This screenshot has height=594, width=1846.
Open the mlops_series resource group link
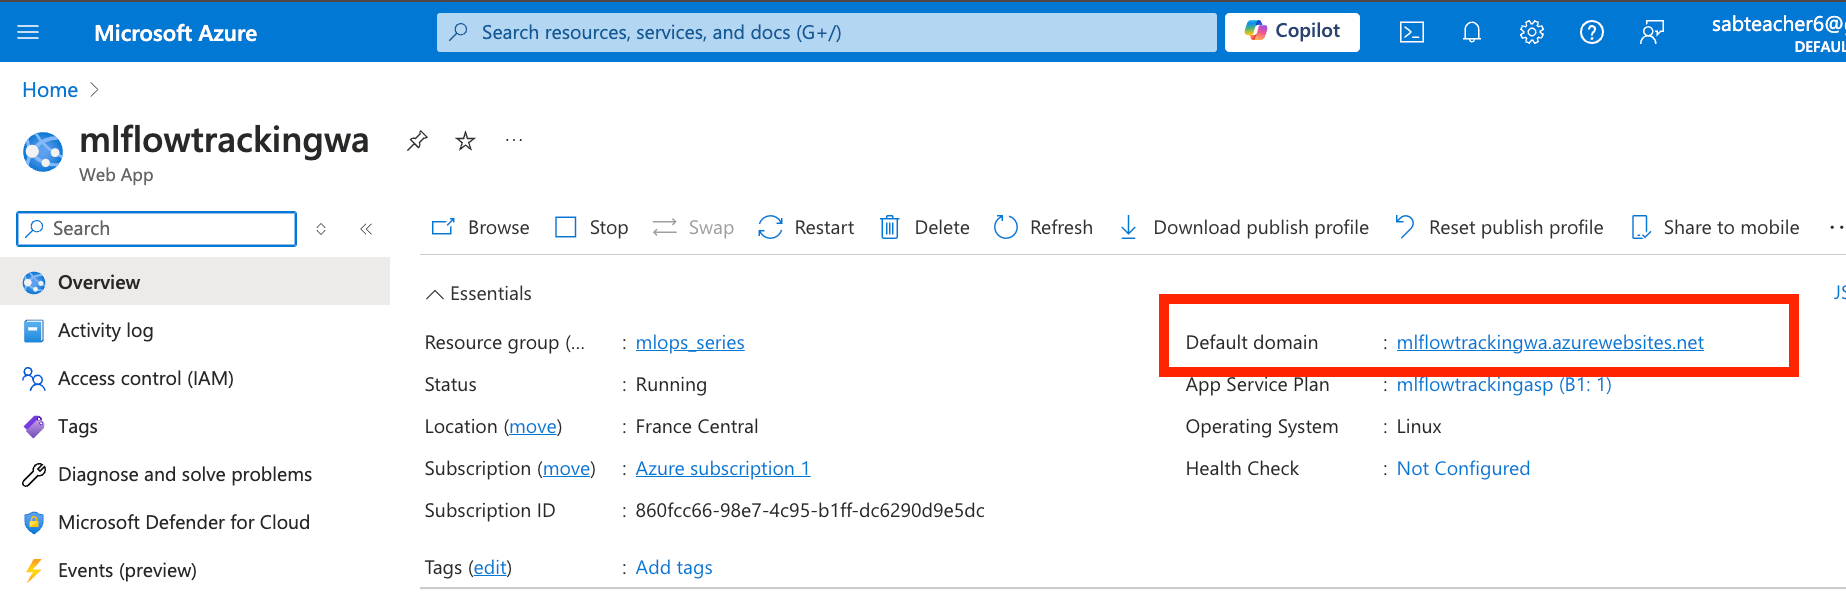[x=690, y=343]
